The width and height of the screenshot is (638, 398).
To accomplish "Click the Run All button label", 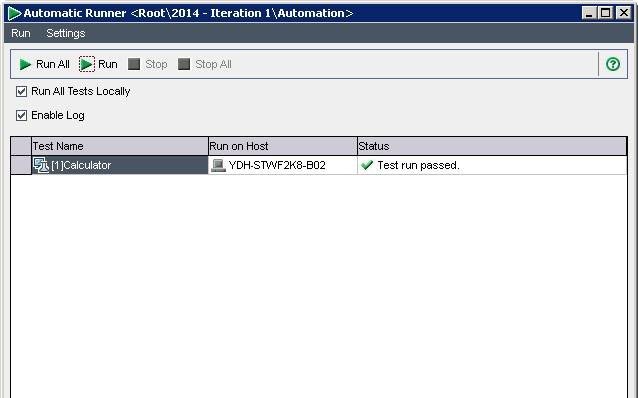I will point(53,64).
